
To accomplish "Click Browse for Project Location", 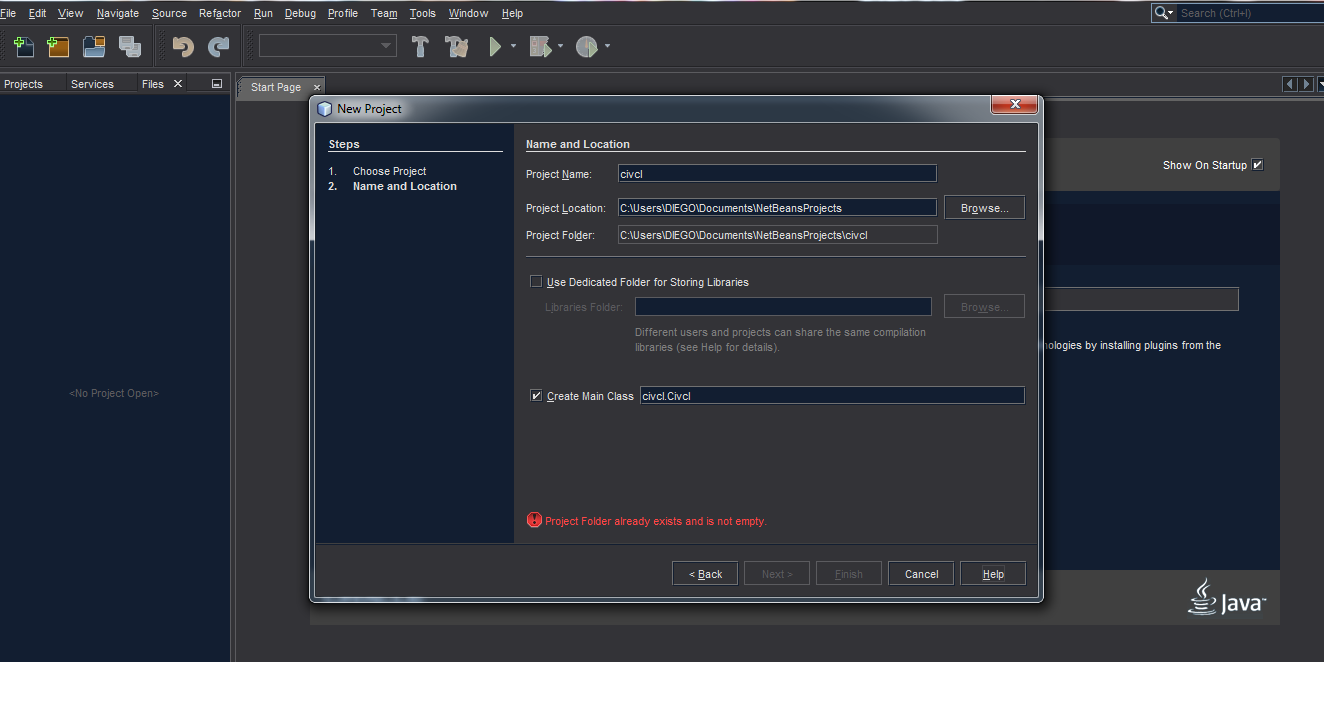I will [984, 208].
